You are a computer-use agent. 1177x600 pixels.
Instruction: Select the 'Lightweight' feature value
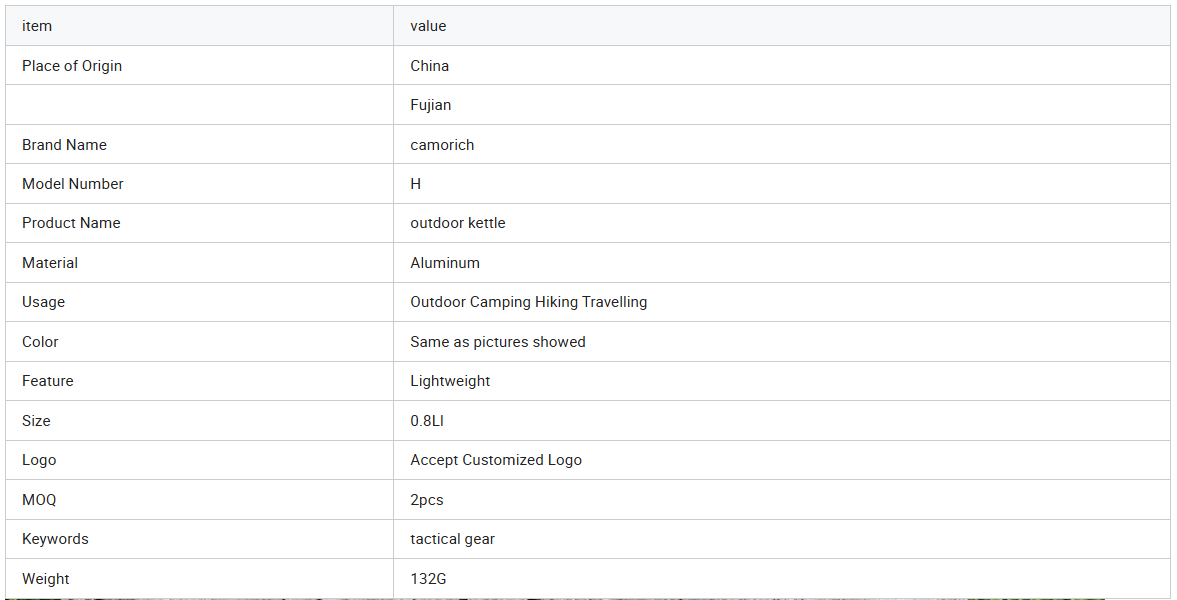(450, 381)
